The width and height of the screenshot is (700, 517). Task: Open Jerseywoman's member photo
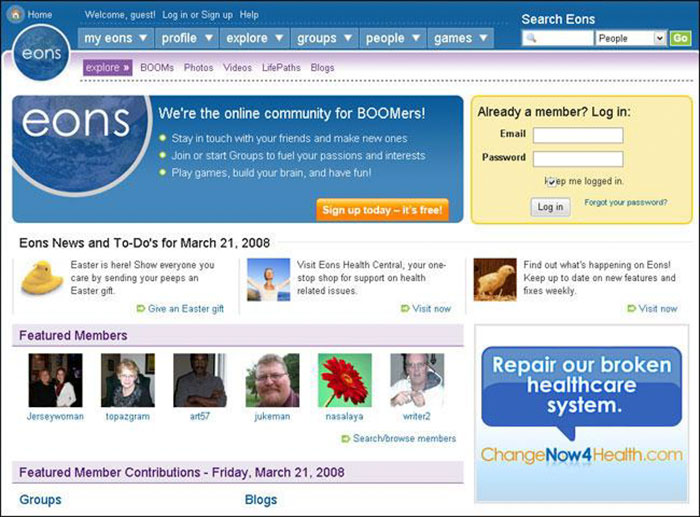point(55,380)
